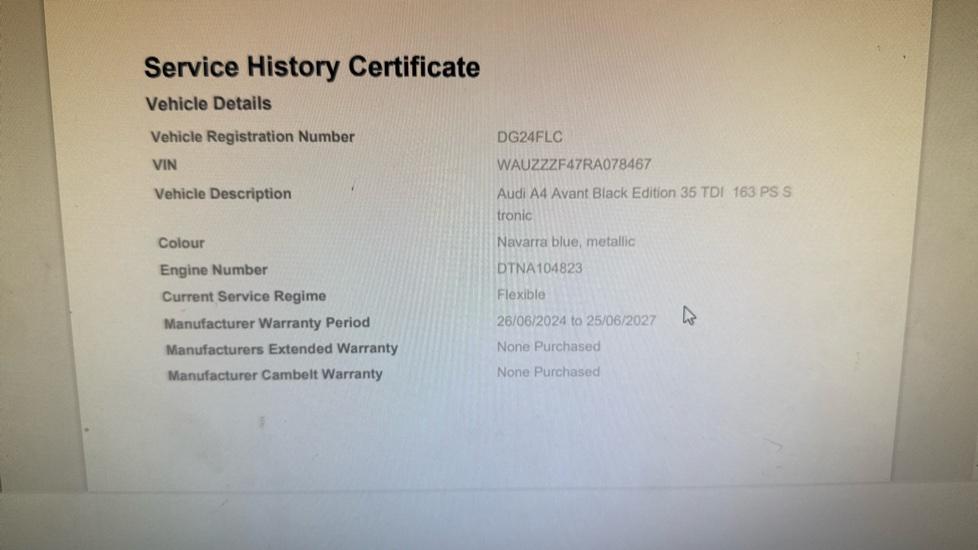
Task: Click the 'Manufacturer Cambelt Warranty' label
Action: tap(275, 375)
